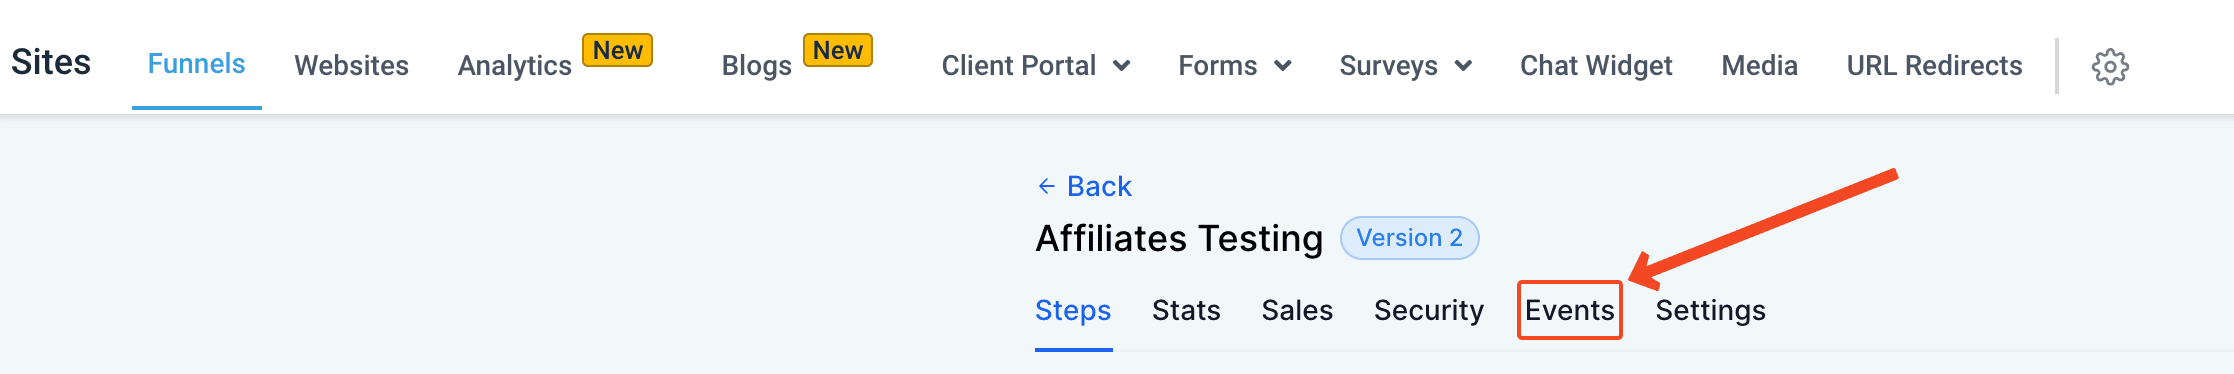2234x374 pixels.
Task: Go to URL Redirects
Action: click(x=1934, y=66)
